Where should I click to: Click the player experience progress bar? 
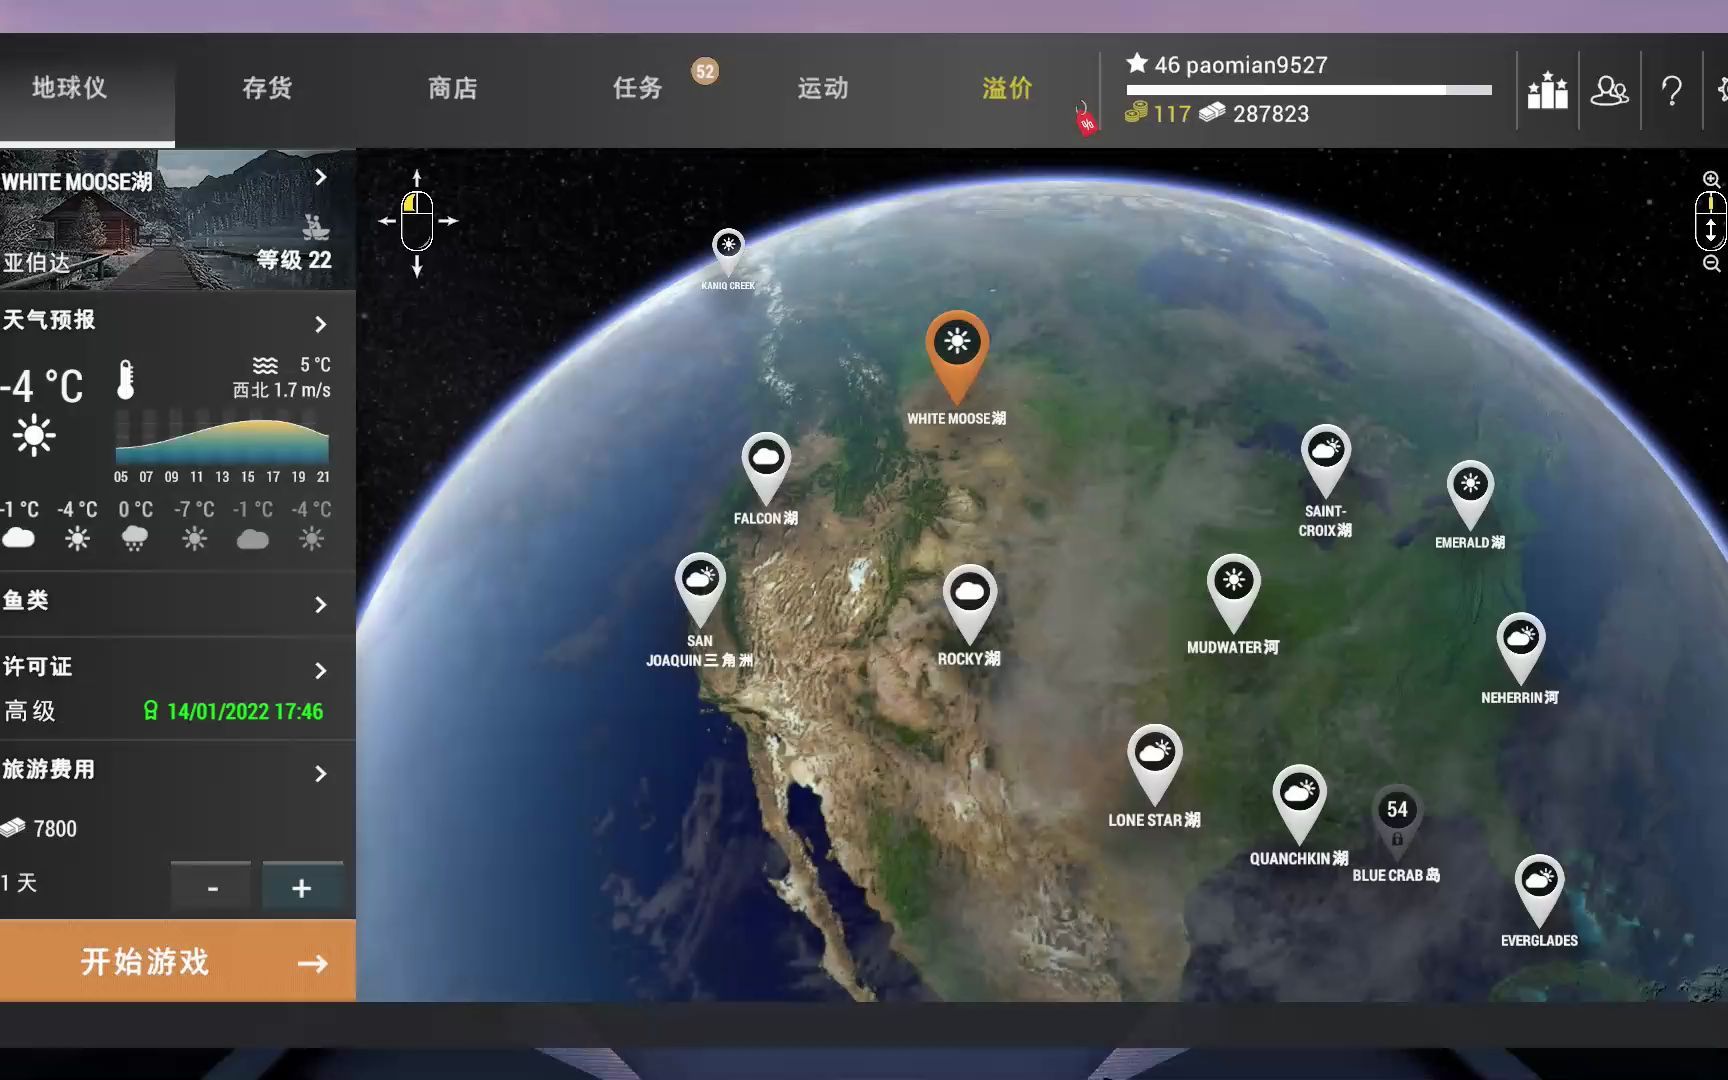[1309, 90]
